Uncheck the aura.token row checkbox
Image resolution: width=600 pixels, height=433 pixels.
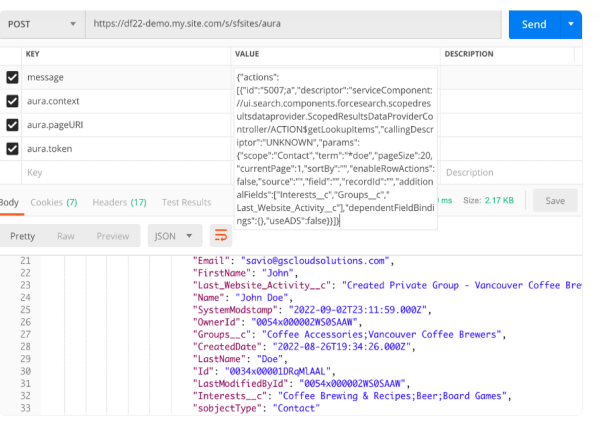click(12, 149)
